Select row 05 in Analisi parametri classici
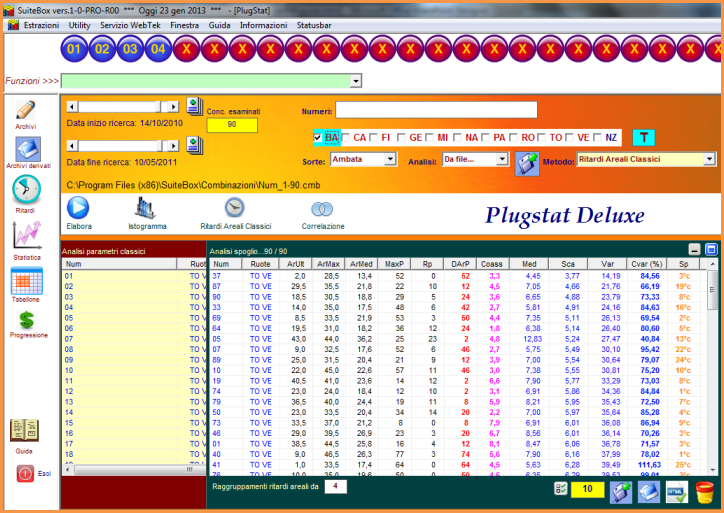Viewport: 724px width, 513px height. [x=134, y=318]
